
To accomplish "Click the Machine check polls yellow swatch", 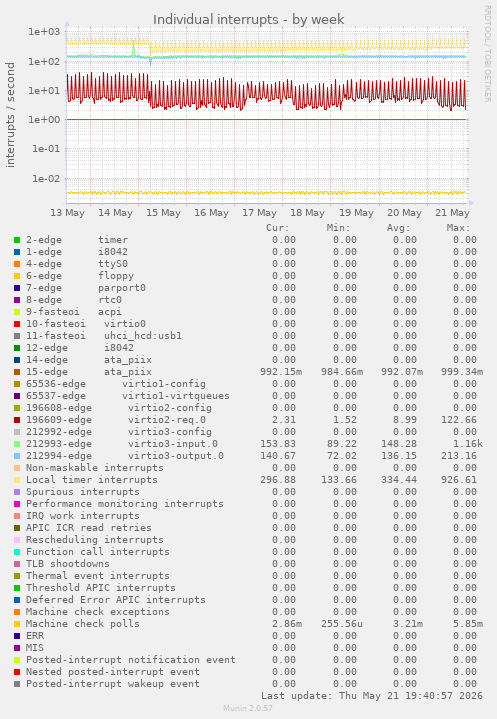I will point(17,624).
